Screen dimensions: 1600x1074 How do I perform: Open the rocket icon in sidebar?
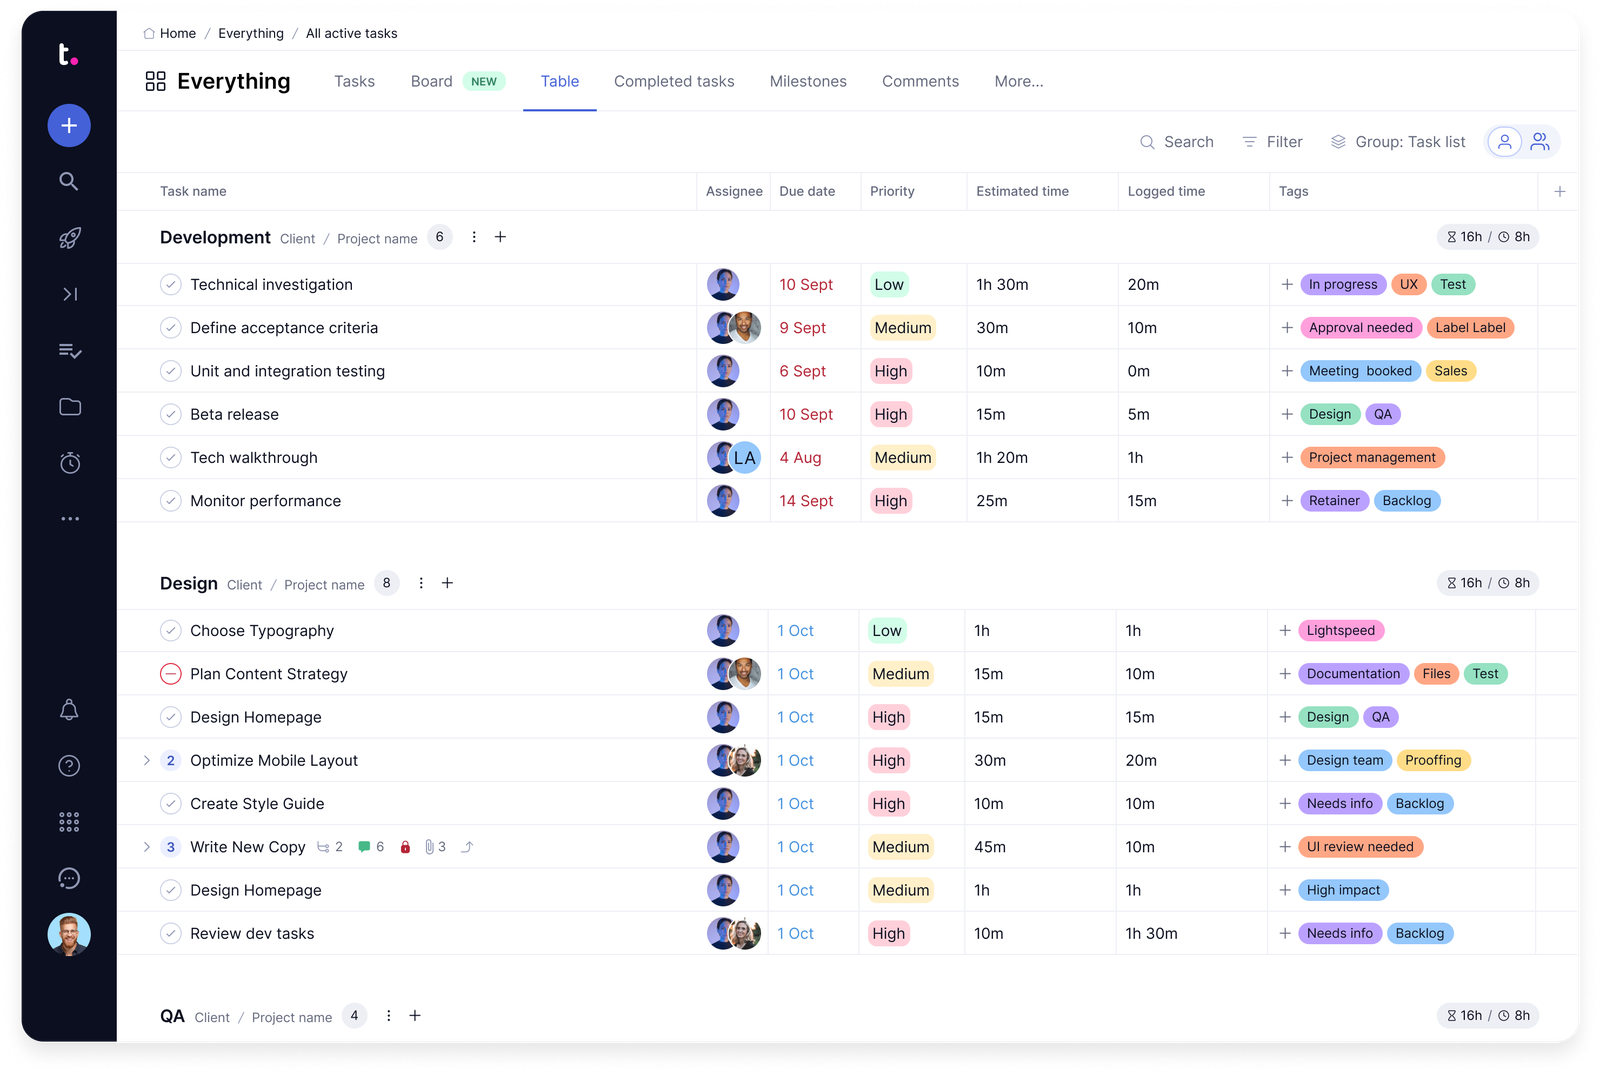click(x=69, y=238)
